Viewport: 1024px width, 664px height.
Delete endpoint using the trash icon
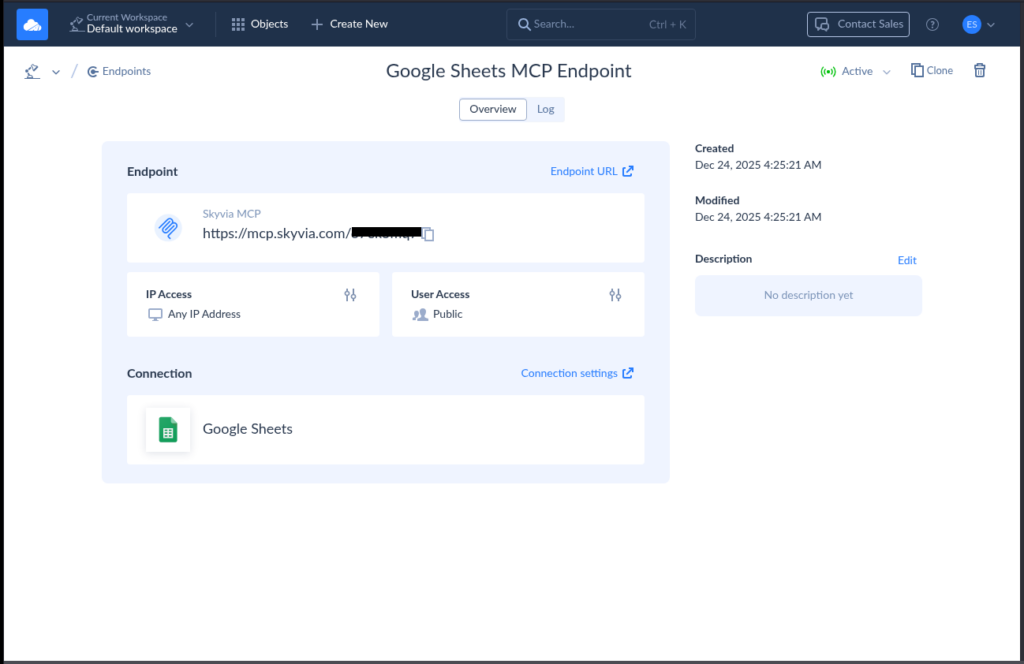coord(980,71)
